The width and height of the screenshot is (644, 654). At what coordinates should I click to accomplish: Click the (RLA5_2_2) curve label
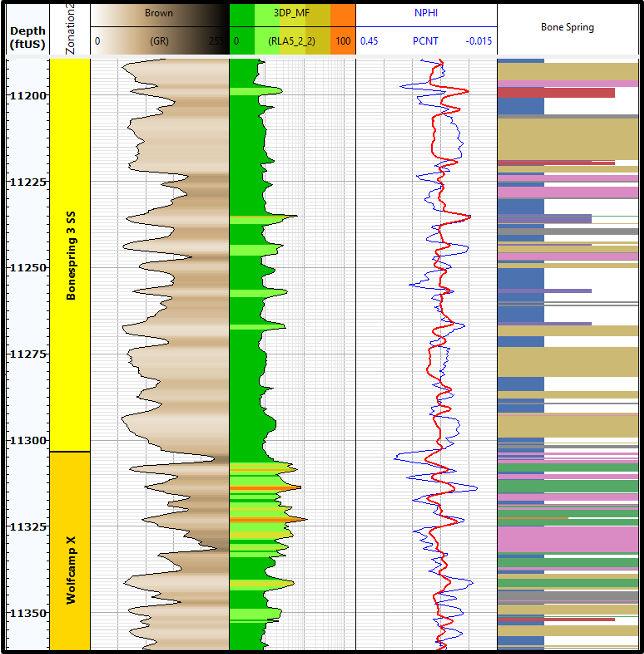[292, 41]
